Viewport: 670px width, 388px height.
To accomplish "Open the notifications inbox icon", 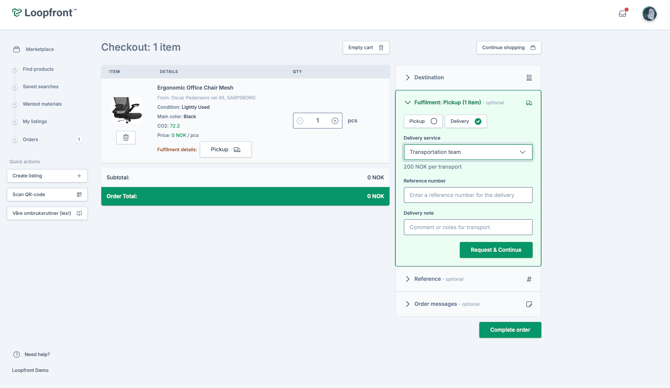I will point(623,14).
